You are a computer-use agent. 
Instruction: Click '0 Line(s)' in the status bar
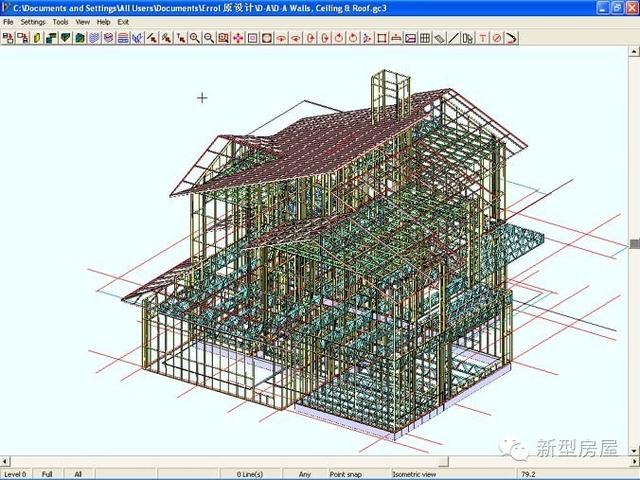click(250, 474)
